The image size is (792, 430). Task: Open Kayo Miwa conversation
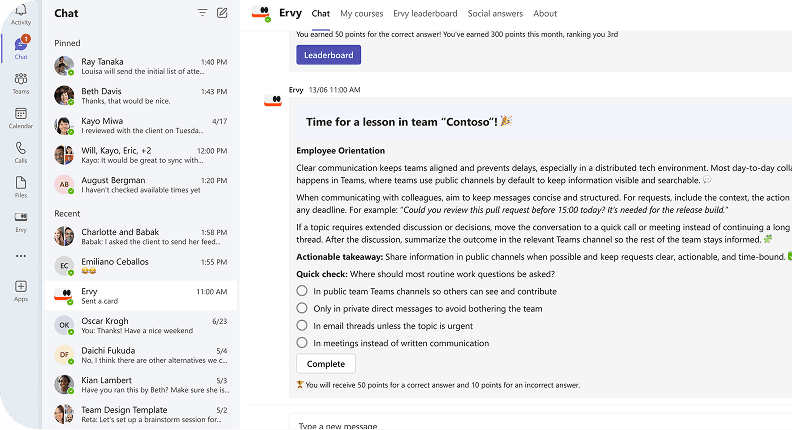(140, 125)
